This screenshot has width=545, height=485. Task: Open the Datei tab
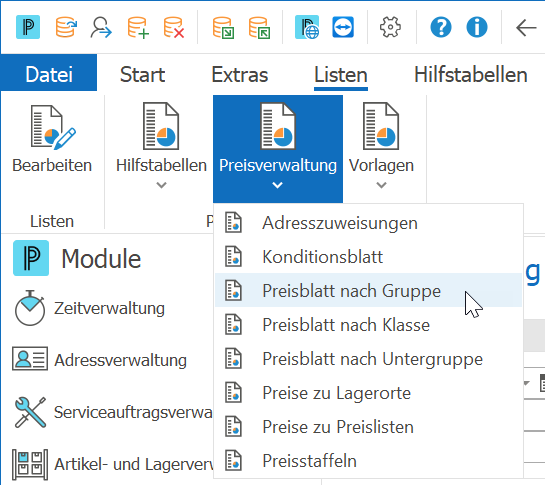pos(49,74)
